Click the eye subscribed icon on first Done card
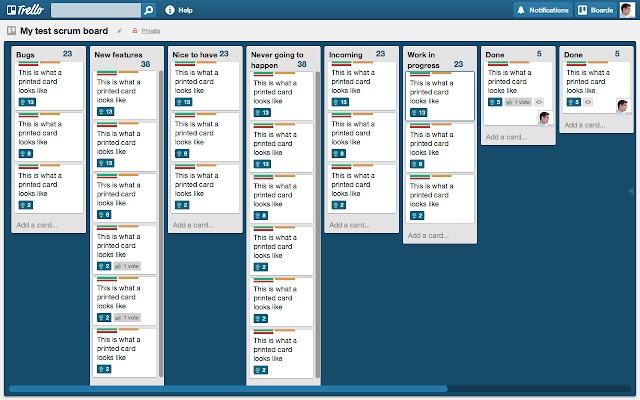The width and height of the screenshot is (640, 400). click(x=539, y=102)
